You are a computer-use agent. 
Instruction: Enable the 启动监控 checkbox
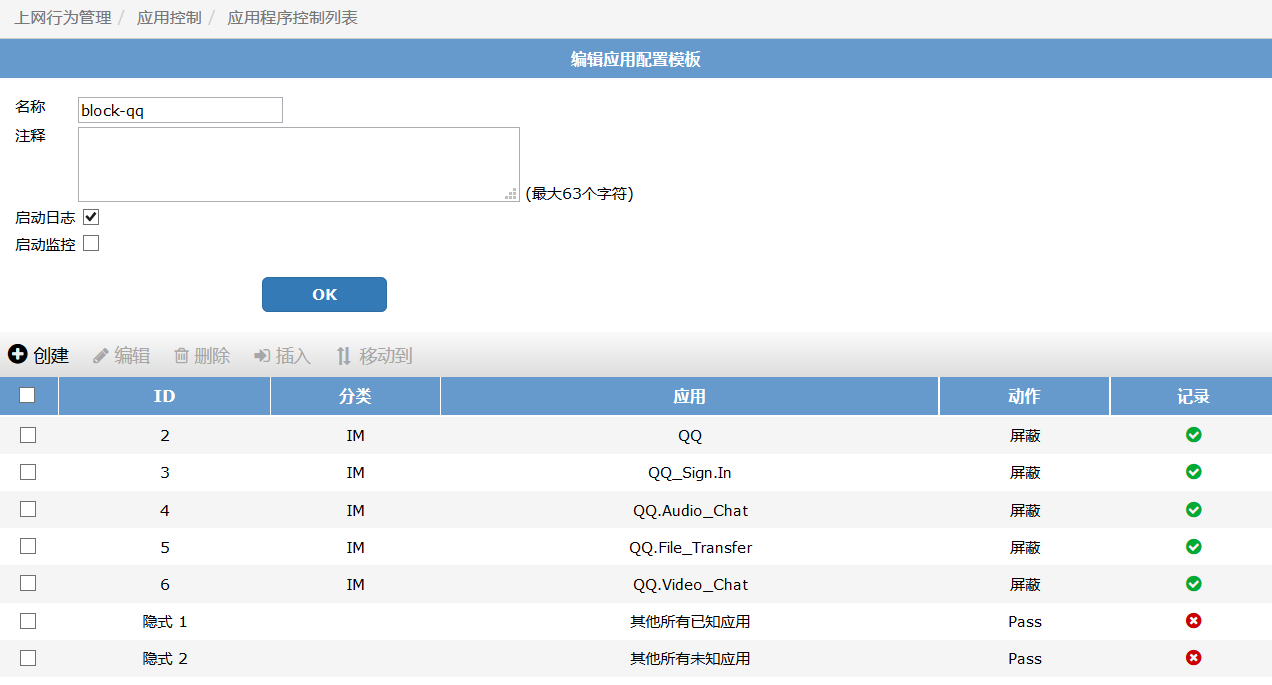coord(91,243)
